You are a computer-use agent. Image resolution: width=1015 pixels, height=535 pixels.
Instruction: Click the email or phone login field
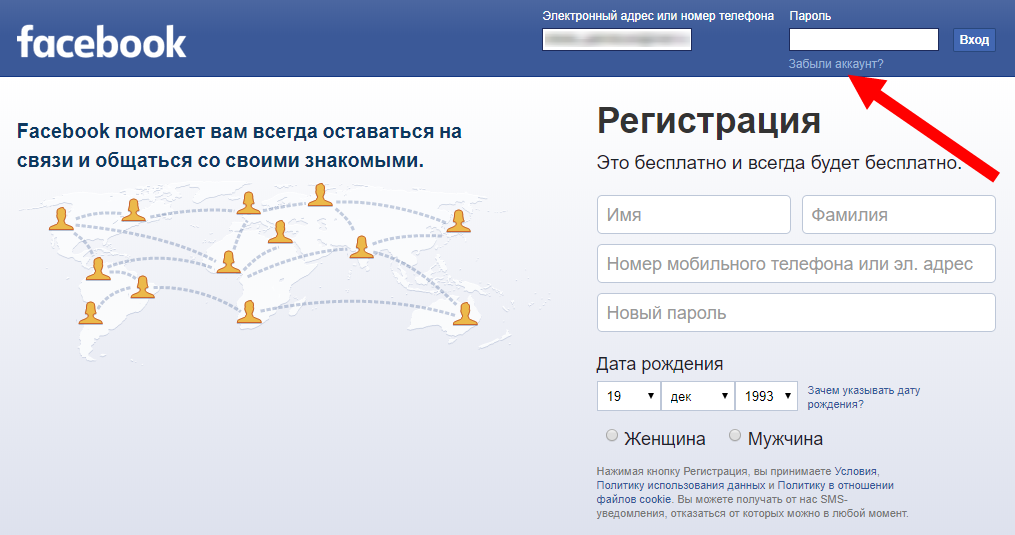(617, 40)
